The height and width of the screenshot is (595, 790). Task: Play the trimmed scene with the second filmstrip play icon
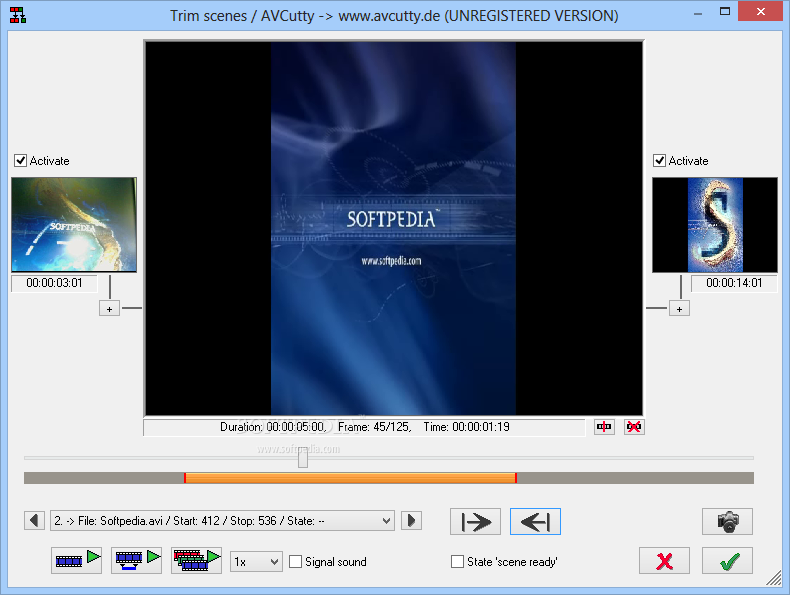(x=136, y=560)
